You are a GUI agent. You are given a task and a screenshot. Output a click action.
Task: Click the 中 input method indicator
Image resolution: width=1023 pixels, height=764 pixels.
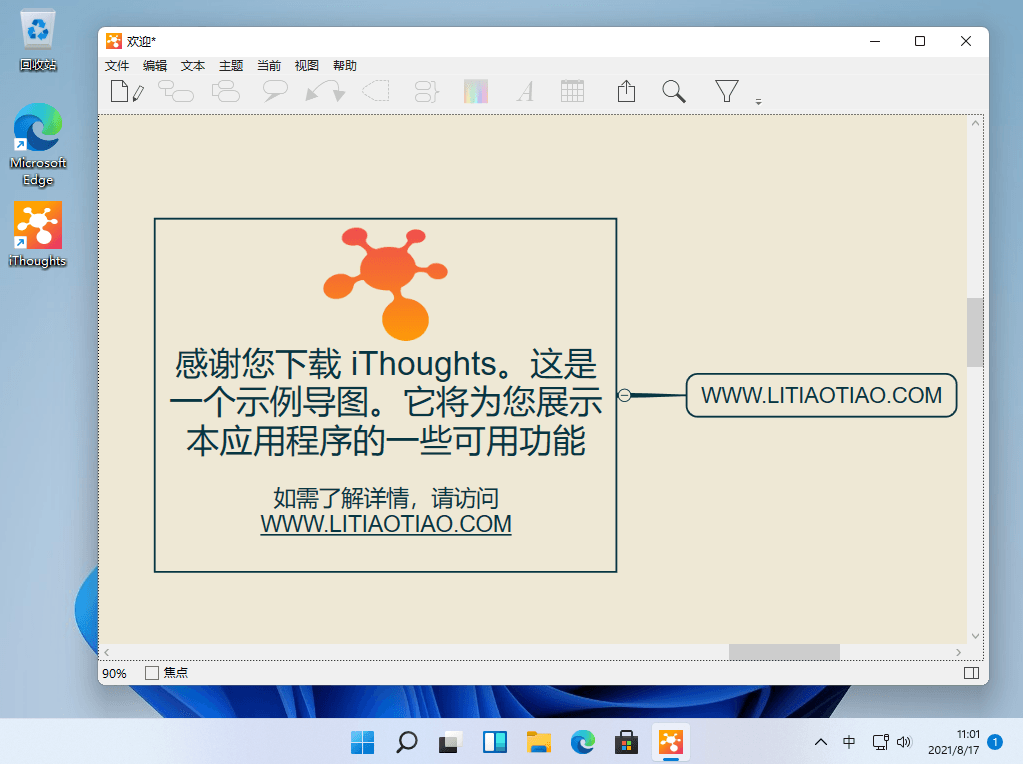tap(849, 742)
